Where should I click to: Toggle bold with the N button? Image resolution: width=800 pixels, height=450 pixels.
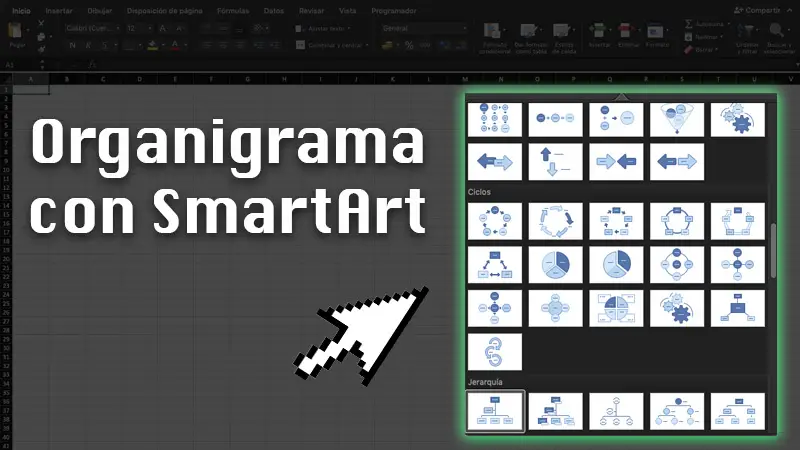coord(72,45)
